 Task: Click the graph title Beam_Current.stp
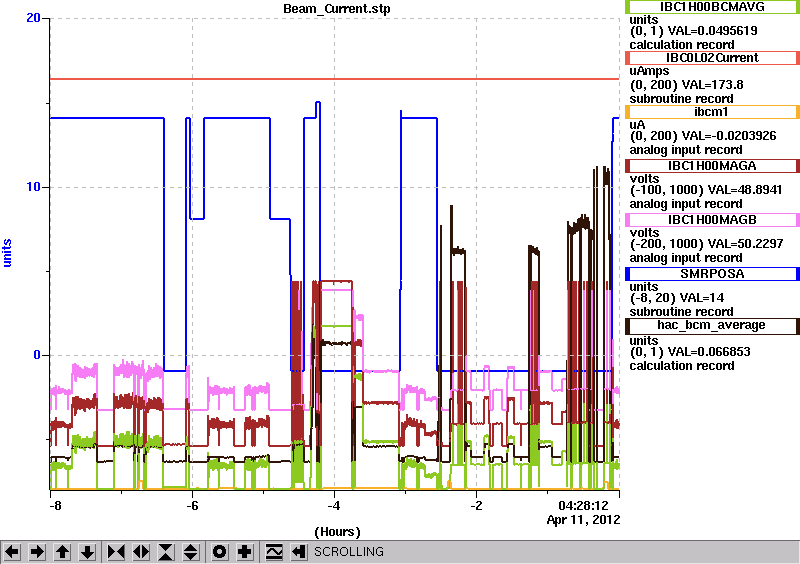point(337,9)
